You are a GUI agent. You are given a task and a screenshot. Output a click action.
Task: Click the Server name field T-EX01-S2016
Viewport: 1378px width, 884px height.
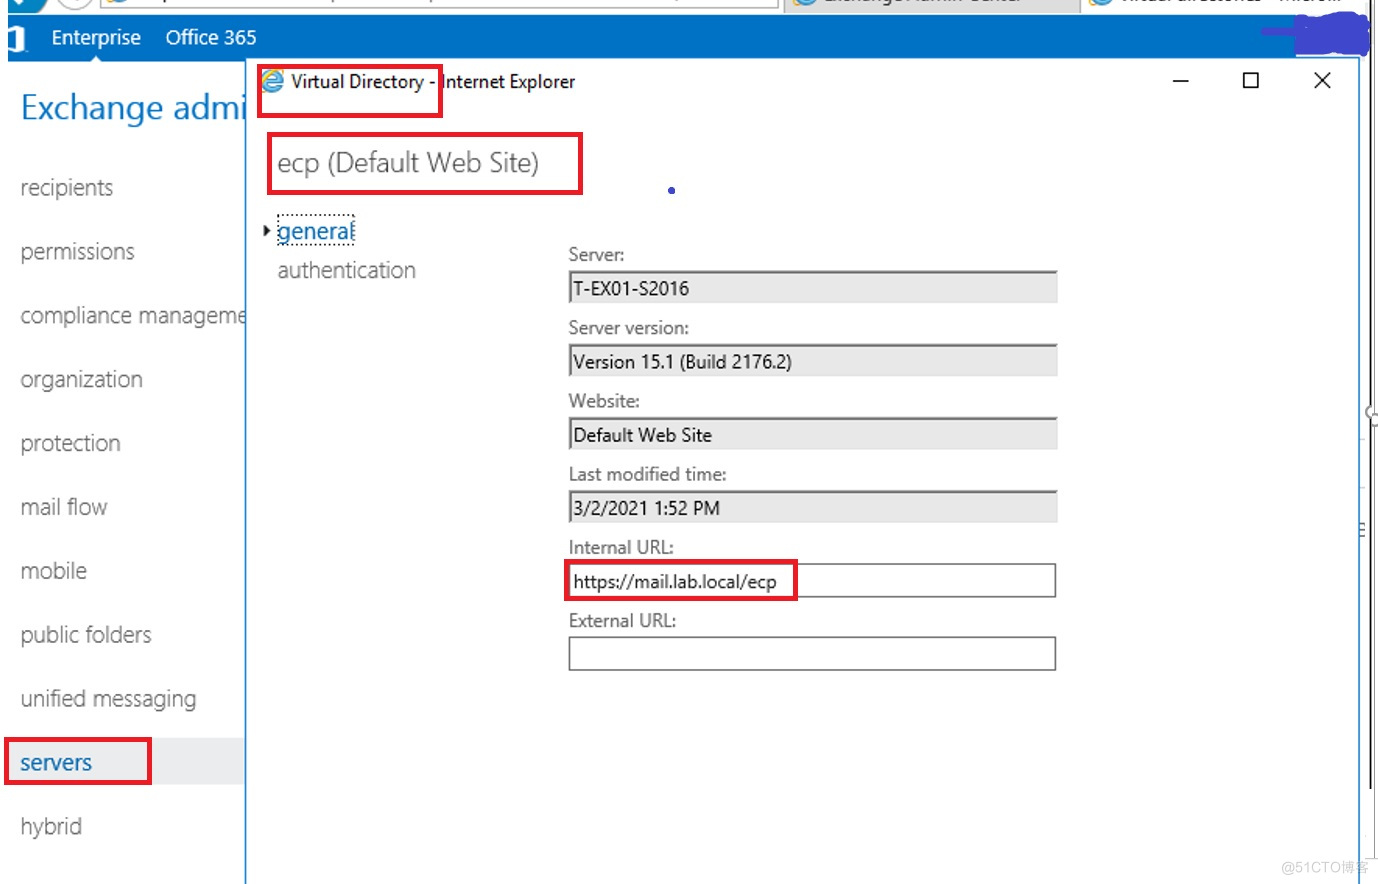(812, 288)
